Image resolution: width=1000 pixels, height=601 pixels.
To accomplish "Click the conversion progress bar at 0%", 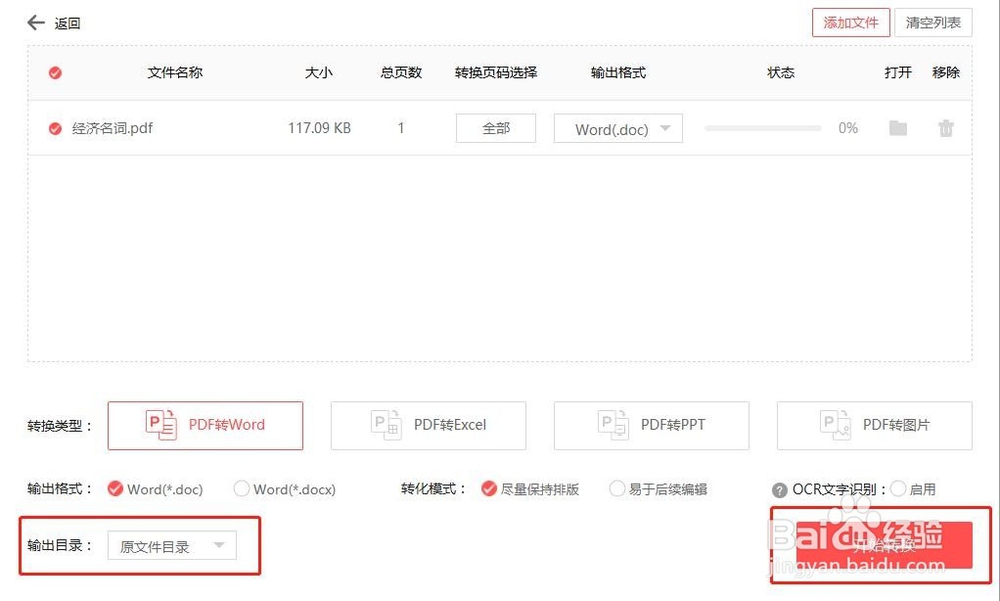I will tap(763, 128).
